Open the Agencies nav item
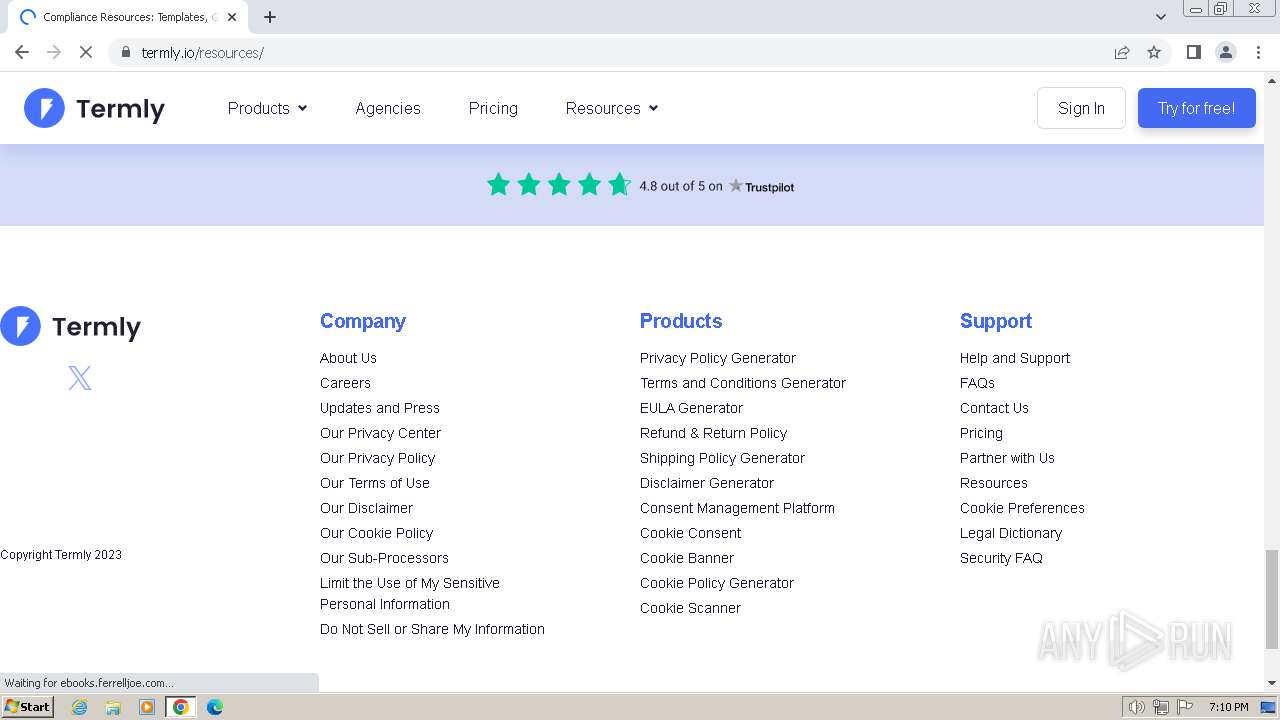The width and height of the screenshot is (1280, 720). click(x=388, y=108)
